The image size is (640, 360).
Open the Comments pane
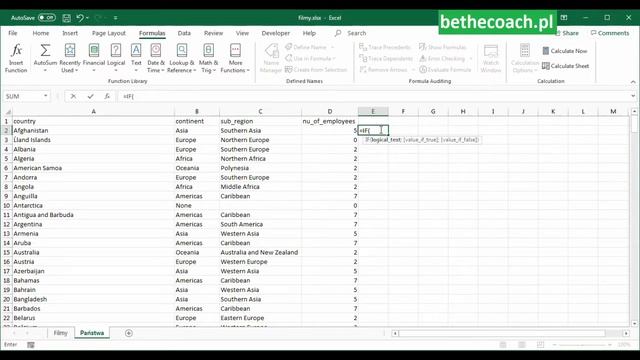point(610,33)
